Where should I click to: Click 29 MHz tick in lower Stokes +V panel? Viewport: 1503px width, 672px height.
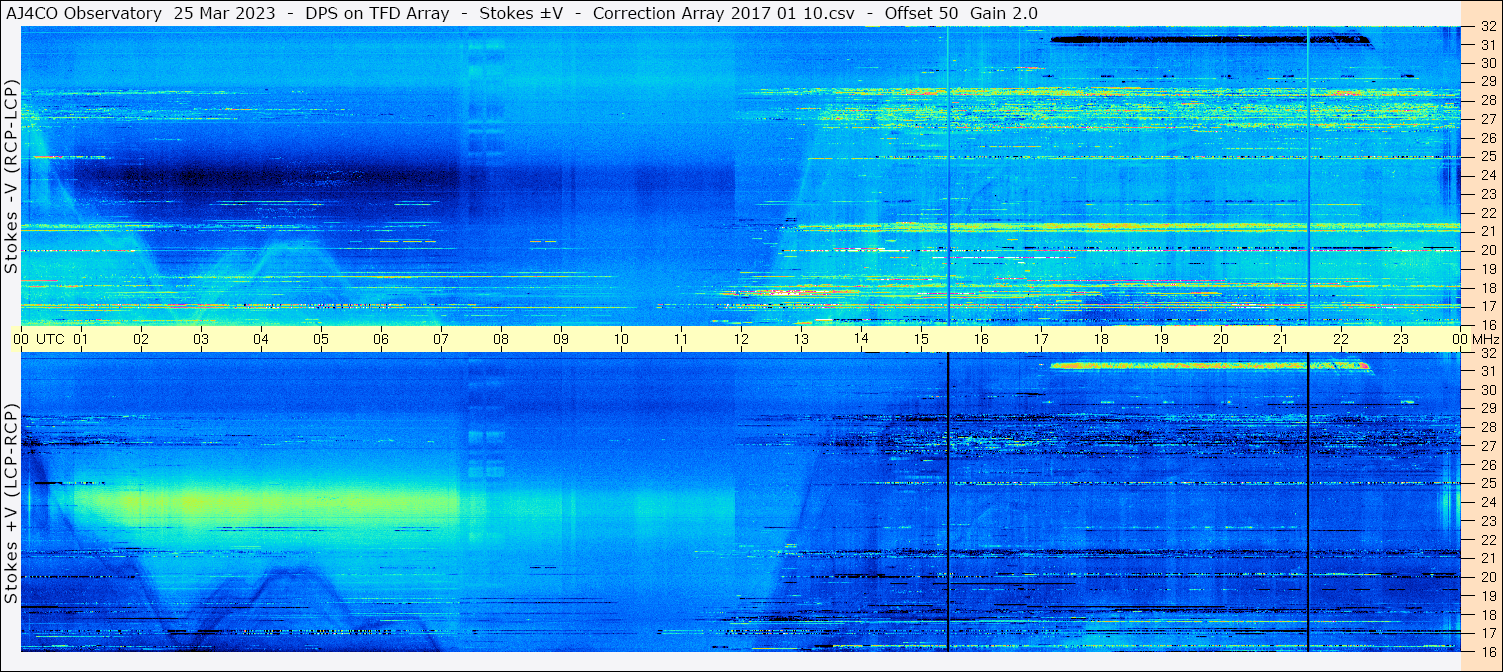(1487, 409)
